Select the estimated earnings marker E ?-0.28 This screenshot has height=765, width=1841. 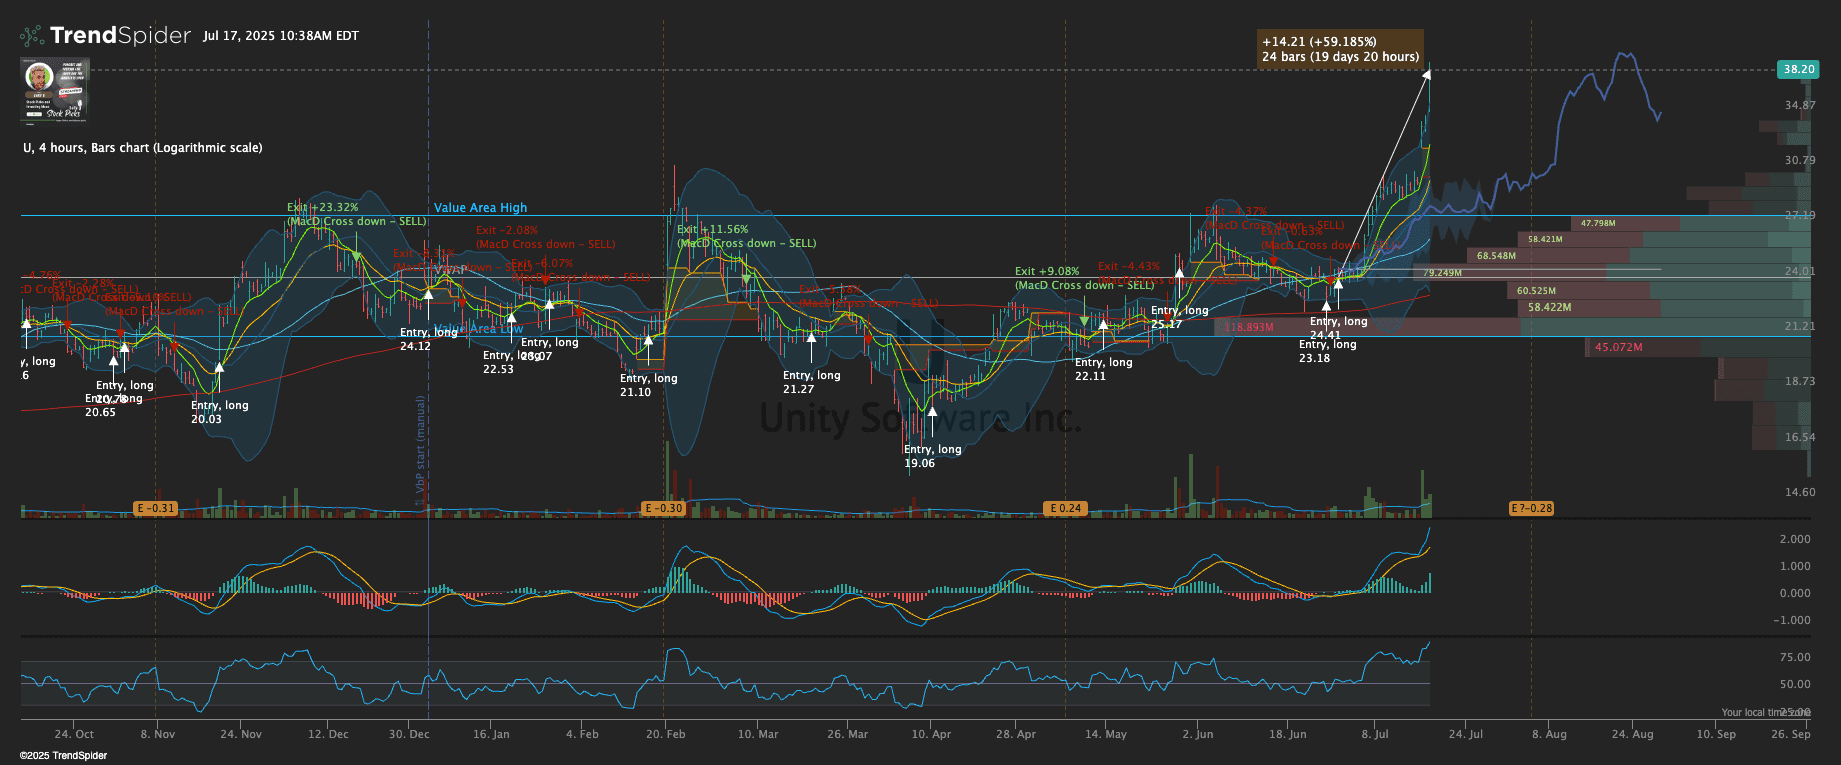click(x=1531, y=509)
